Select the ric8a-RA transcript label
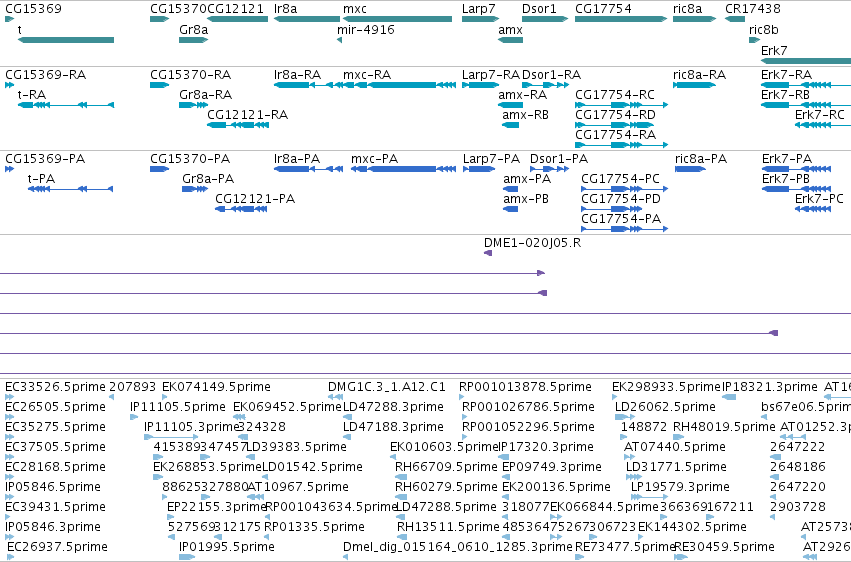 click(700, 74)
